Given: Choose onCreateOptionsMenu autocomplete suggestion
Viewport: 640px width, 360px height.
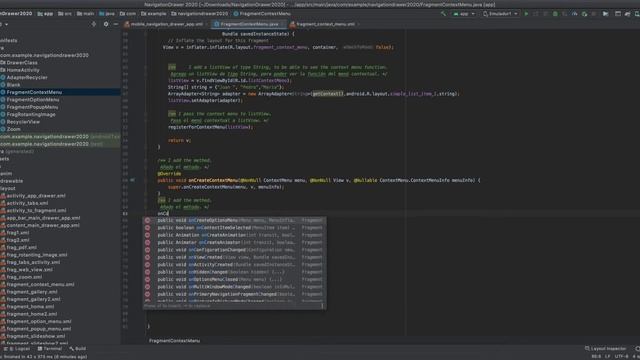Looking at the screenshot, I should (x=234, y=220).
